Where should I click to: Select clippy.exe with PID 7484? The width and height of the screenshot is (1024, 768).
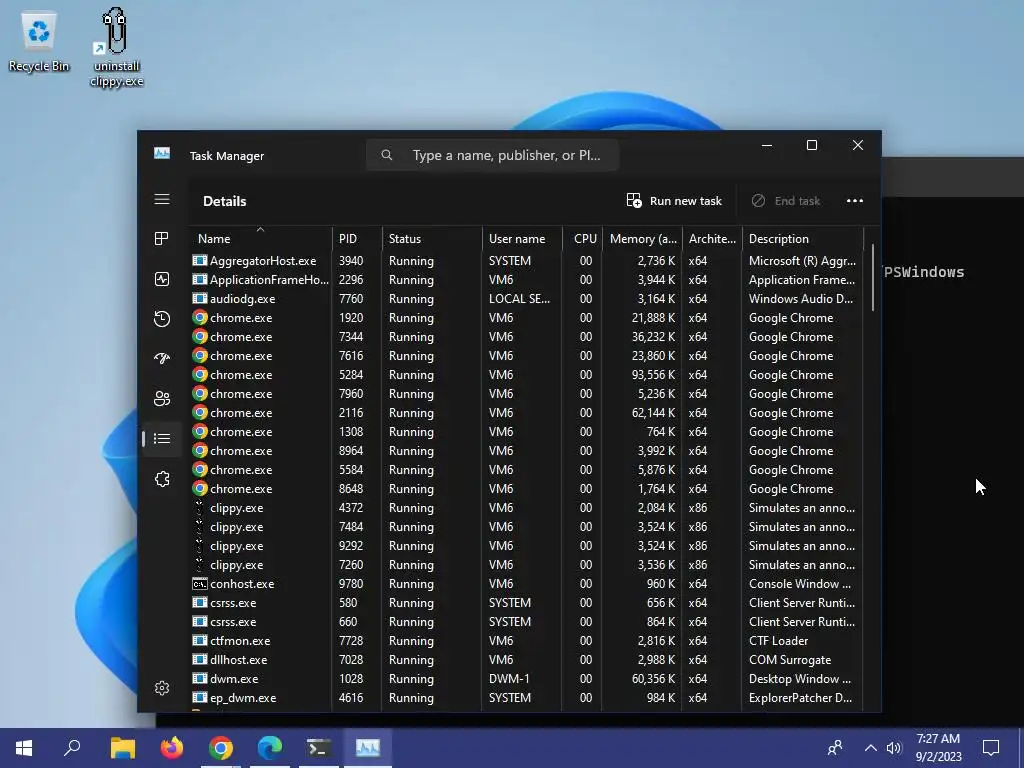[x=526, y=526]
